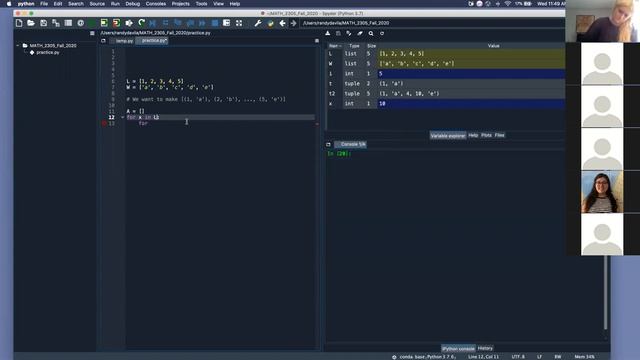The height and width of the screenshot is (360, 640).
Task: Collapse MATH_2305_Fall_2020 project folder
Action: (x=18, y=46)
